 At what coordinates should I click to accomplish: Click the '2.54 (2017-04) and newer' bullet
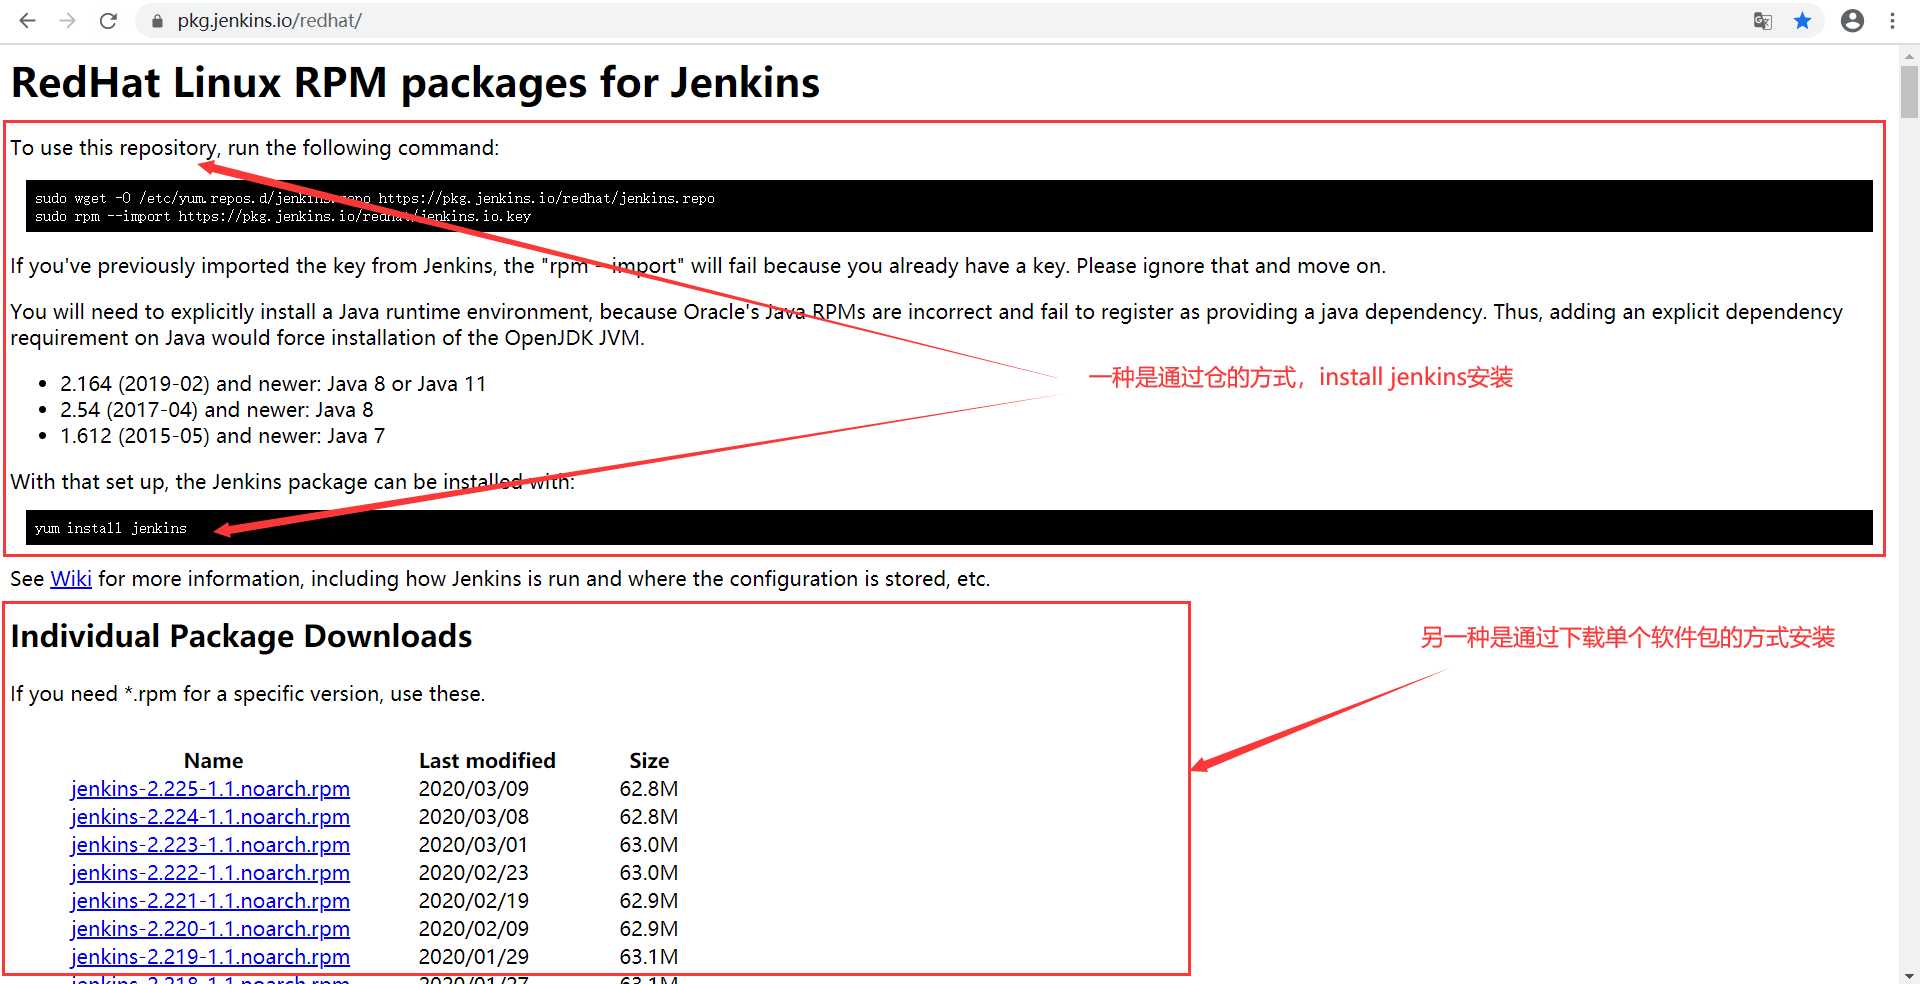[x=217, y=410]
